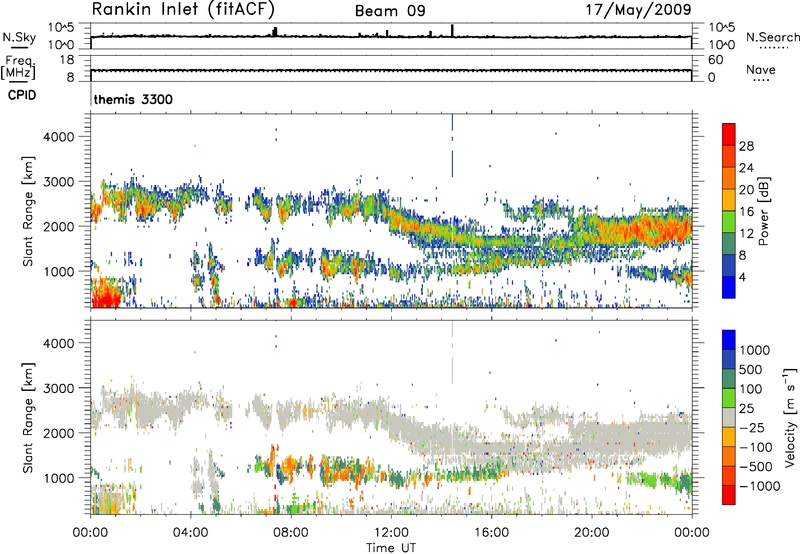The height and width of the screenshot is (554, 800).
Task: Click the '-100' tick on the Velocity colorbar
Action: [x=756, y=447]
